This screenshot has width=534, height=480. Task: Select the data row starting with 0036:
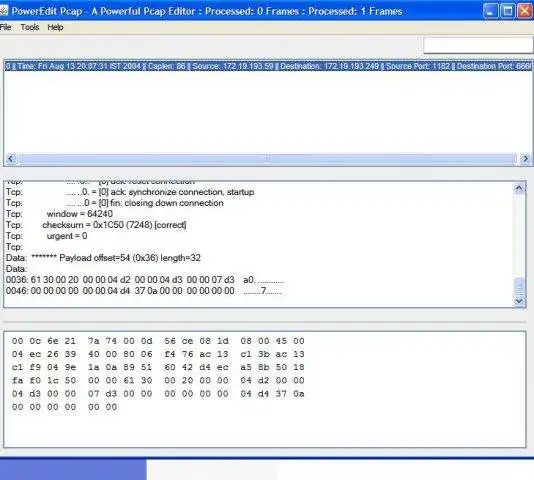145,280
